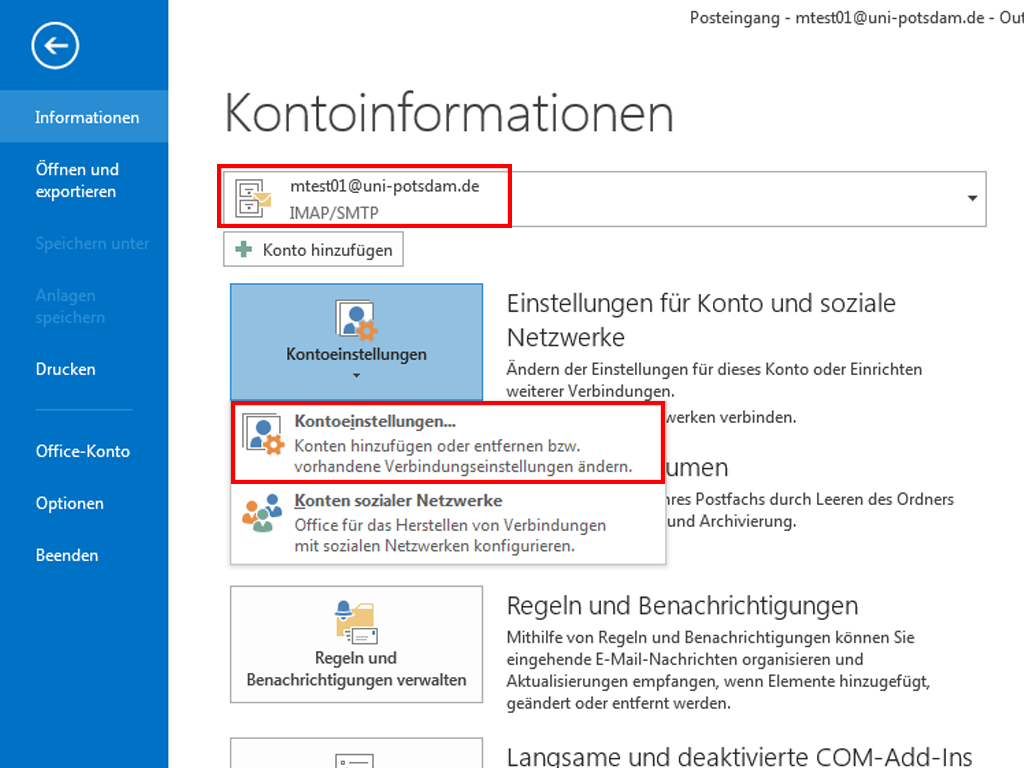Collapse the Kontoeinstellungen dropdown arrow
The height and width of the screenshot is (768, 1024).
tap(356, 377)
